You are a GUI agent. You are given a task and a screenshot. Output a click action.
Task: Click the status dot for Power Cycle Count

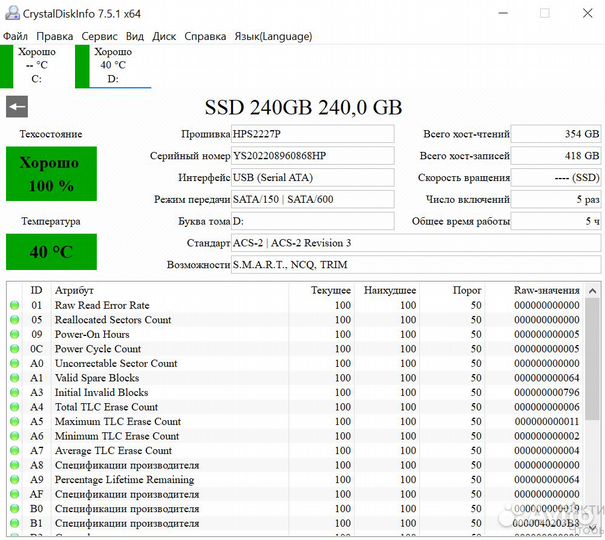pos(15,349)
